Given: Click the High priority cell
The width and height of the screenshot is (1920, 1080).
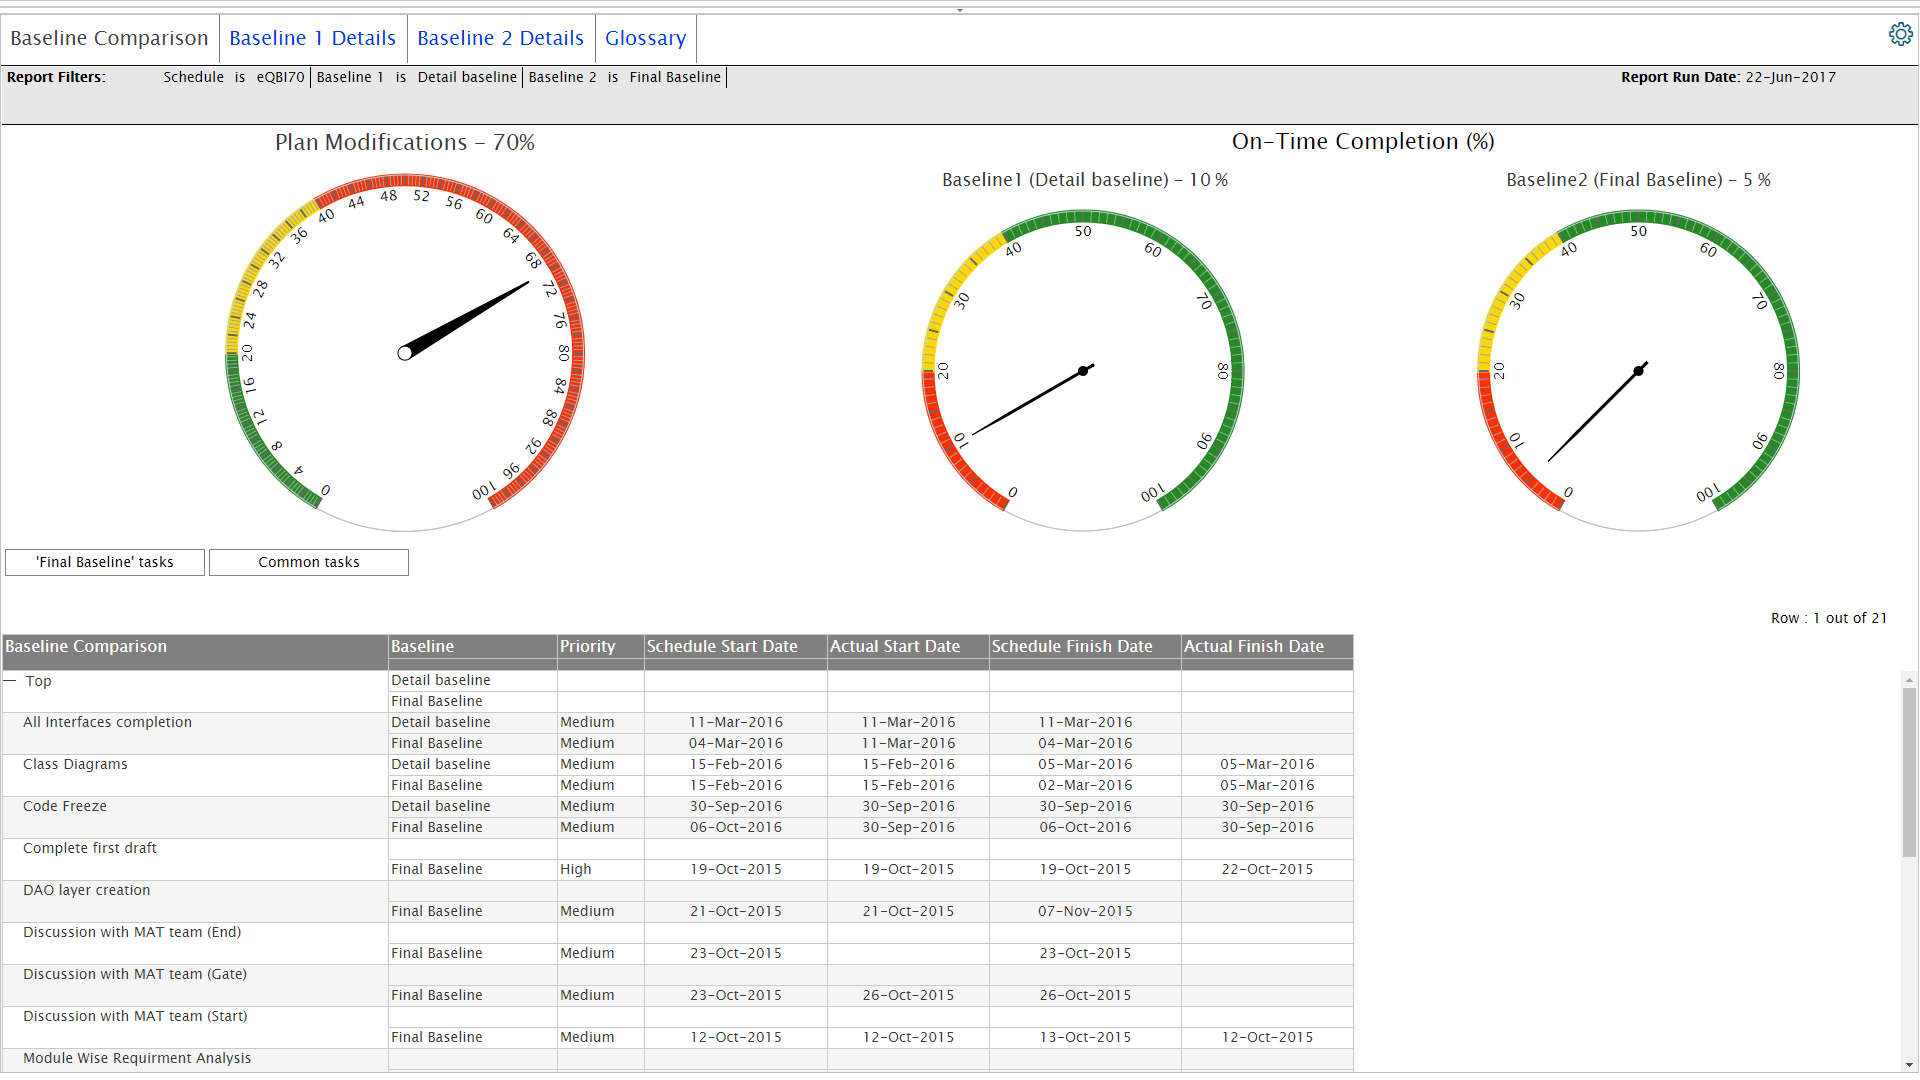Looking at the screenshot, I should point(600,869).
